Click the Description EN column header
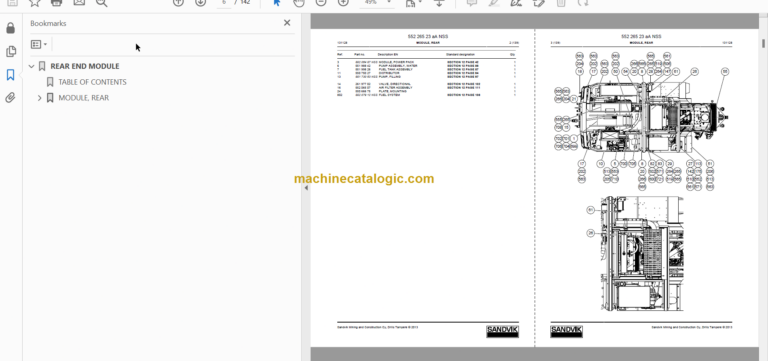Viewport: 768px width, 361px height. click(x=387, y=54)
